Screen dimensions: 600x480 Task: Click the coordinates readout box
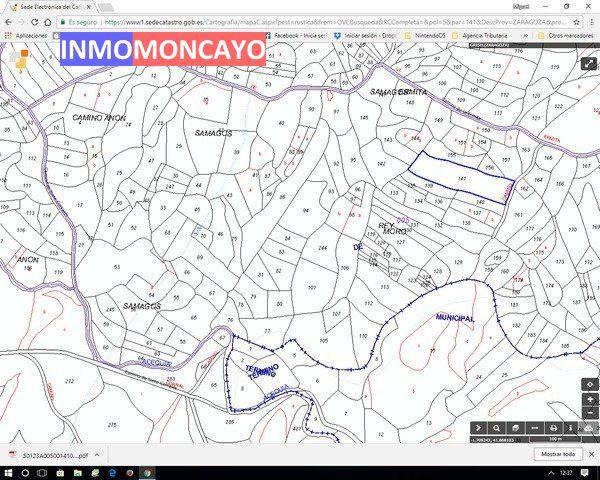(499, 440)
